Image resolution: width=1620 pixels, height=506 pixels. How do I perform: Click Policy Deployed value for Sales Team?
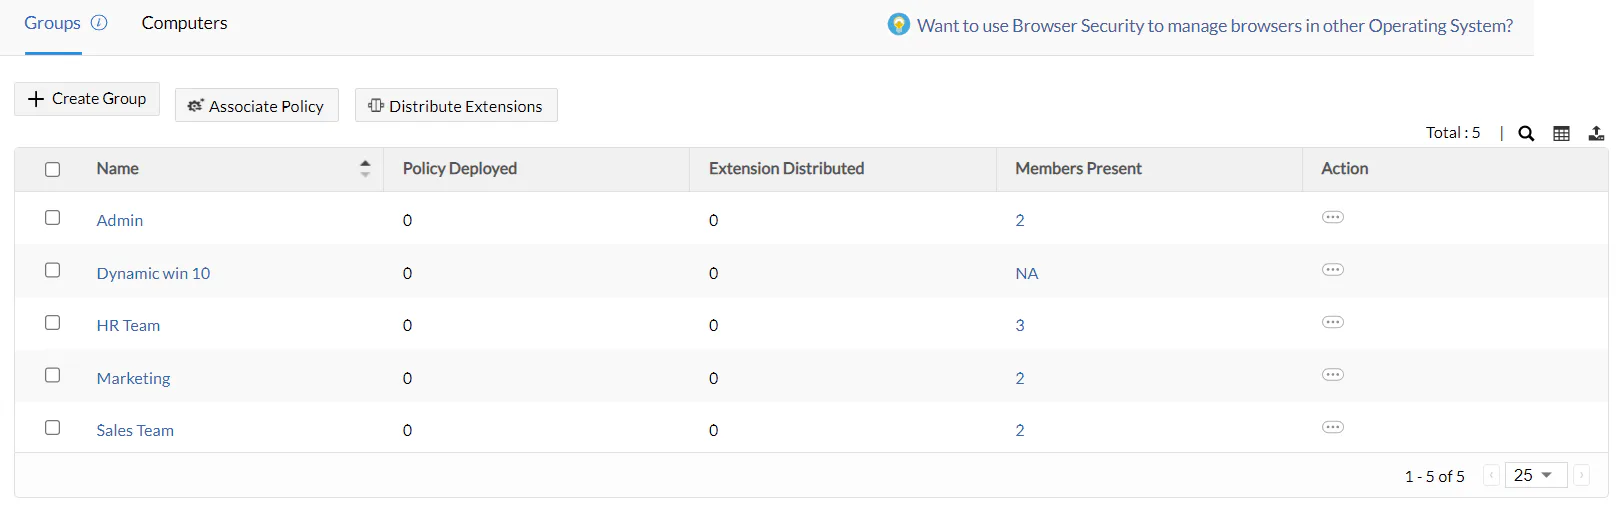pos(407,430)
